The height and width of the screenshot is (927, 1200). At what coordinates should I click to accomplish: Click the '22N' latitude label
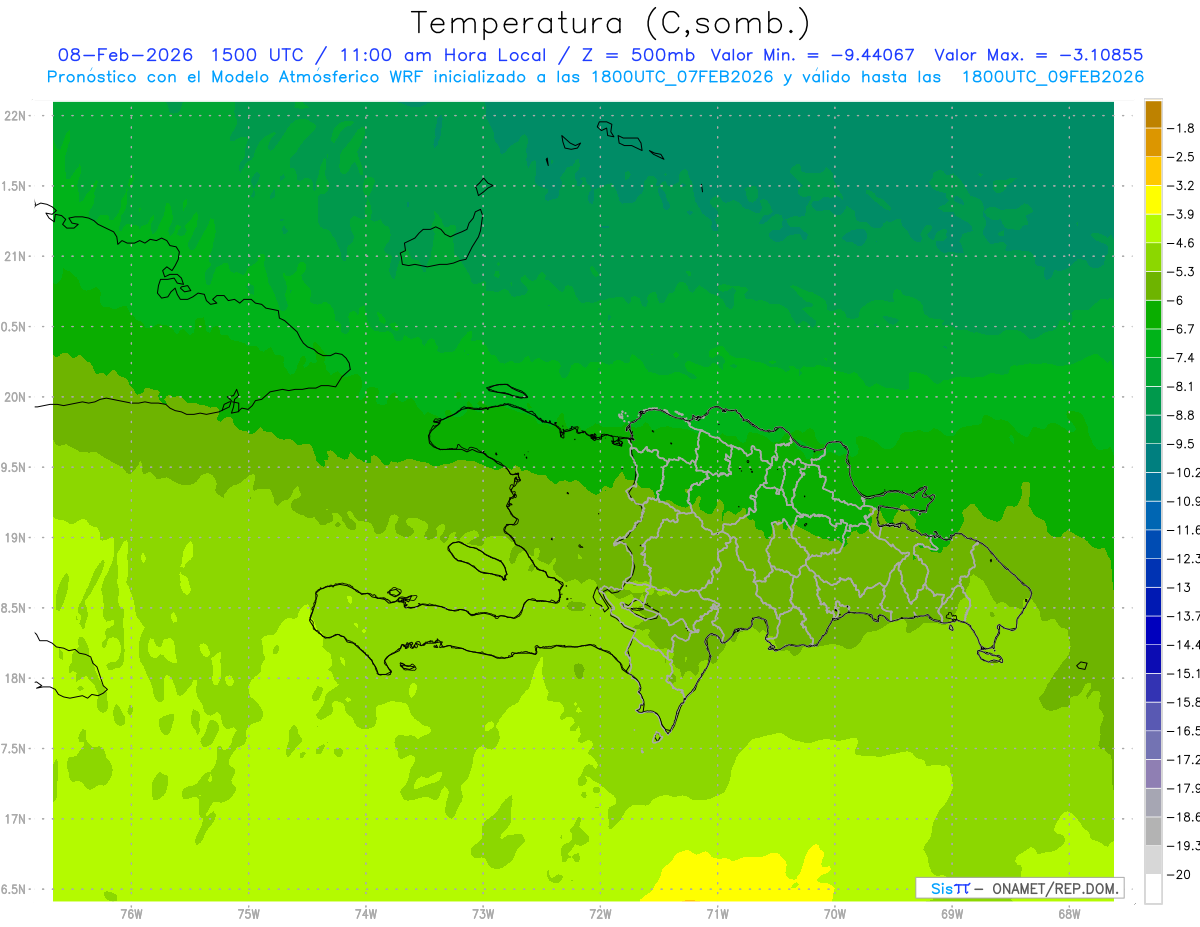16,115
